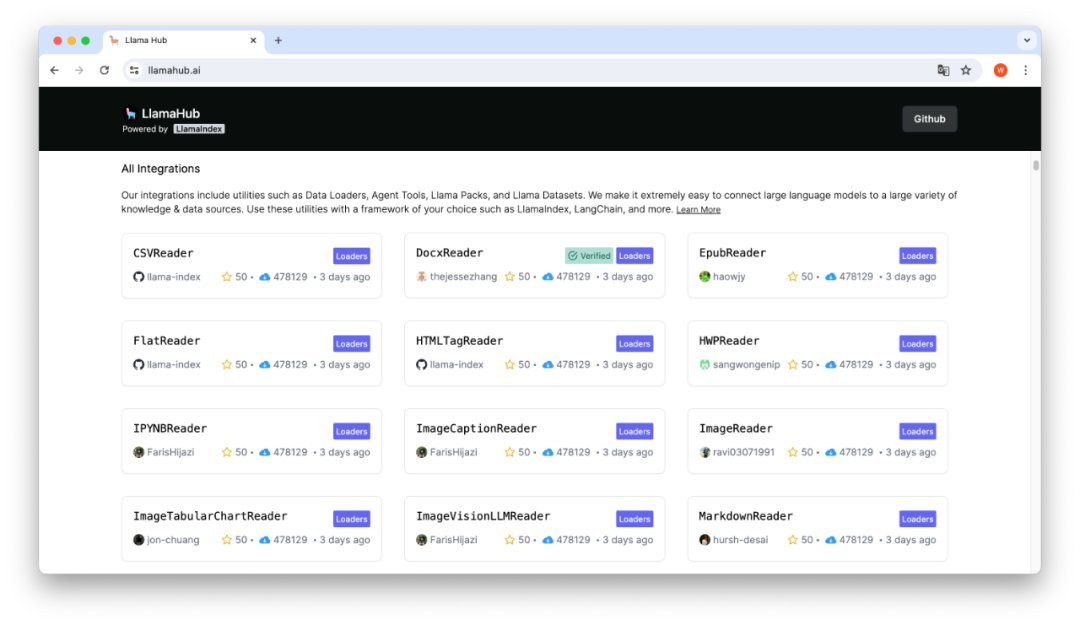This screenshot has height=625, width=1080.
Task: Follow the Learn More link
Action: [x=698, y=209]
